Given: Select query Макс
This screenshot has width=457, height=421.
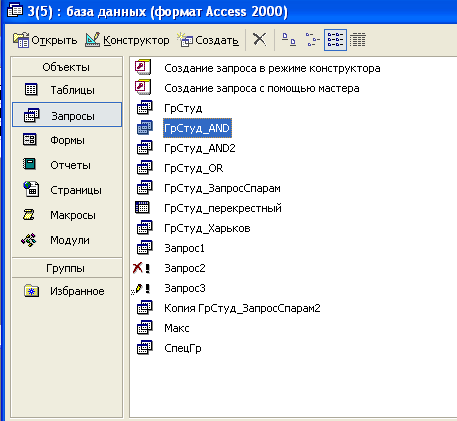Looking at the screenshot, I should [177, 328].
